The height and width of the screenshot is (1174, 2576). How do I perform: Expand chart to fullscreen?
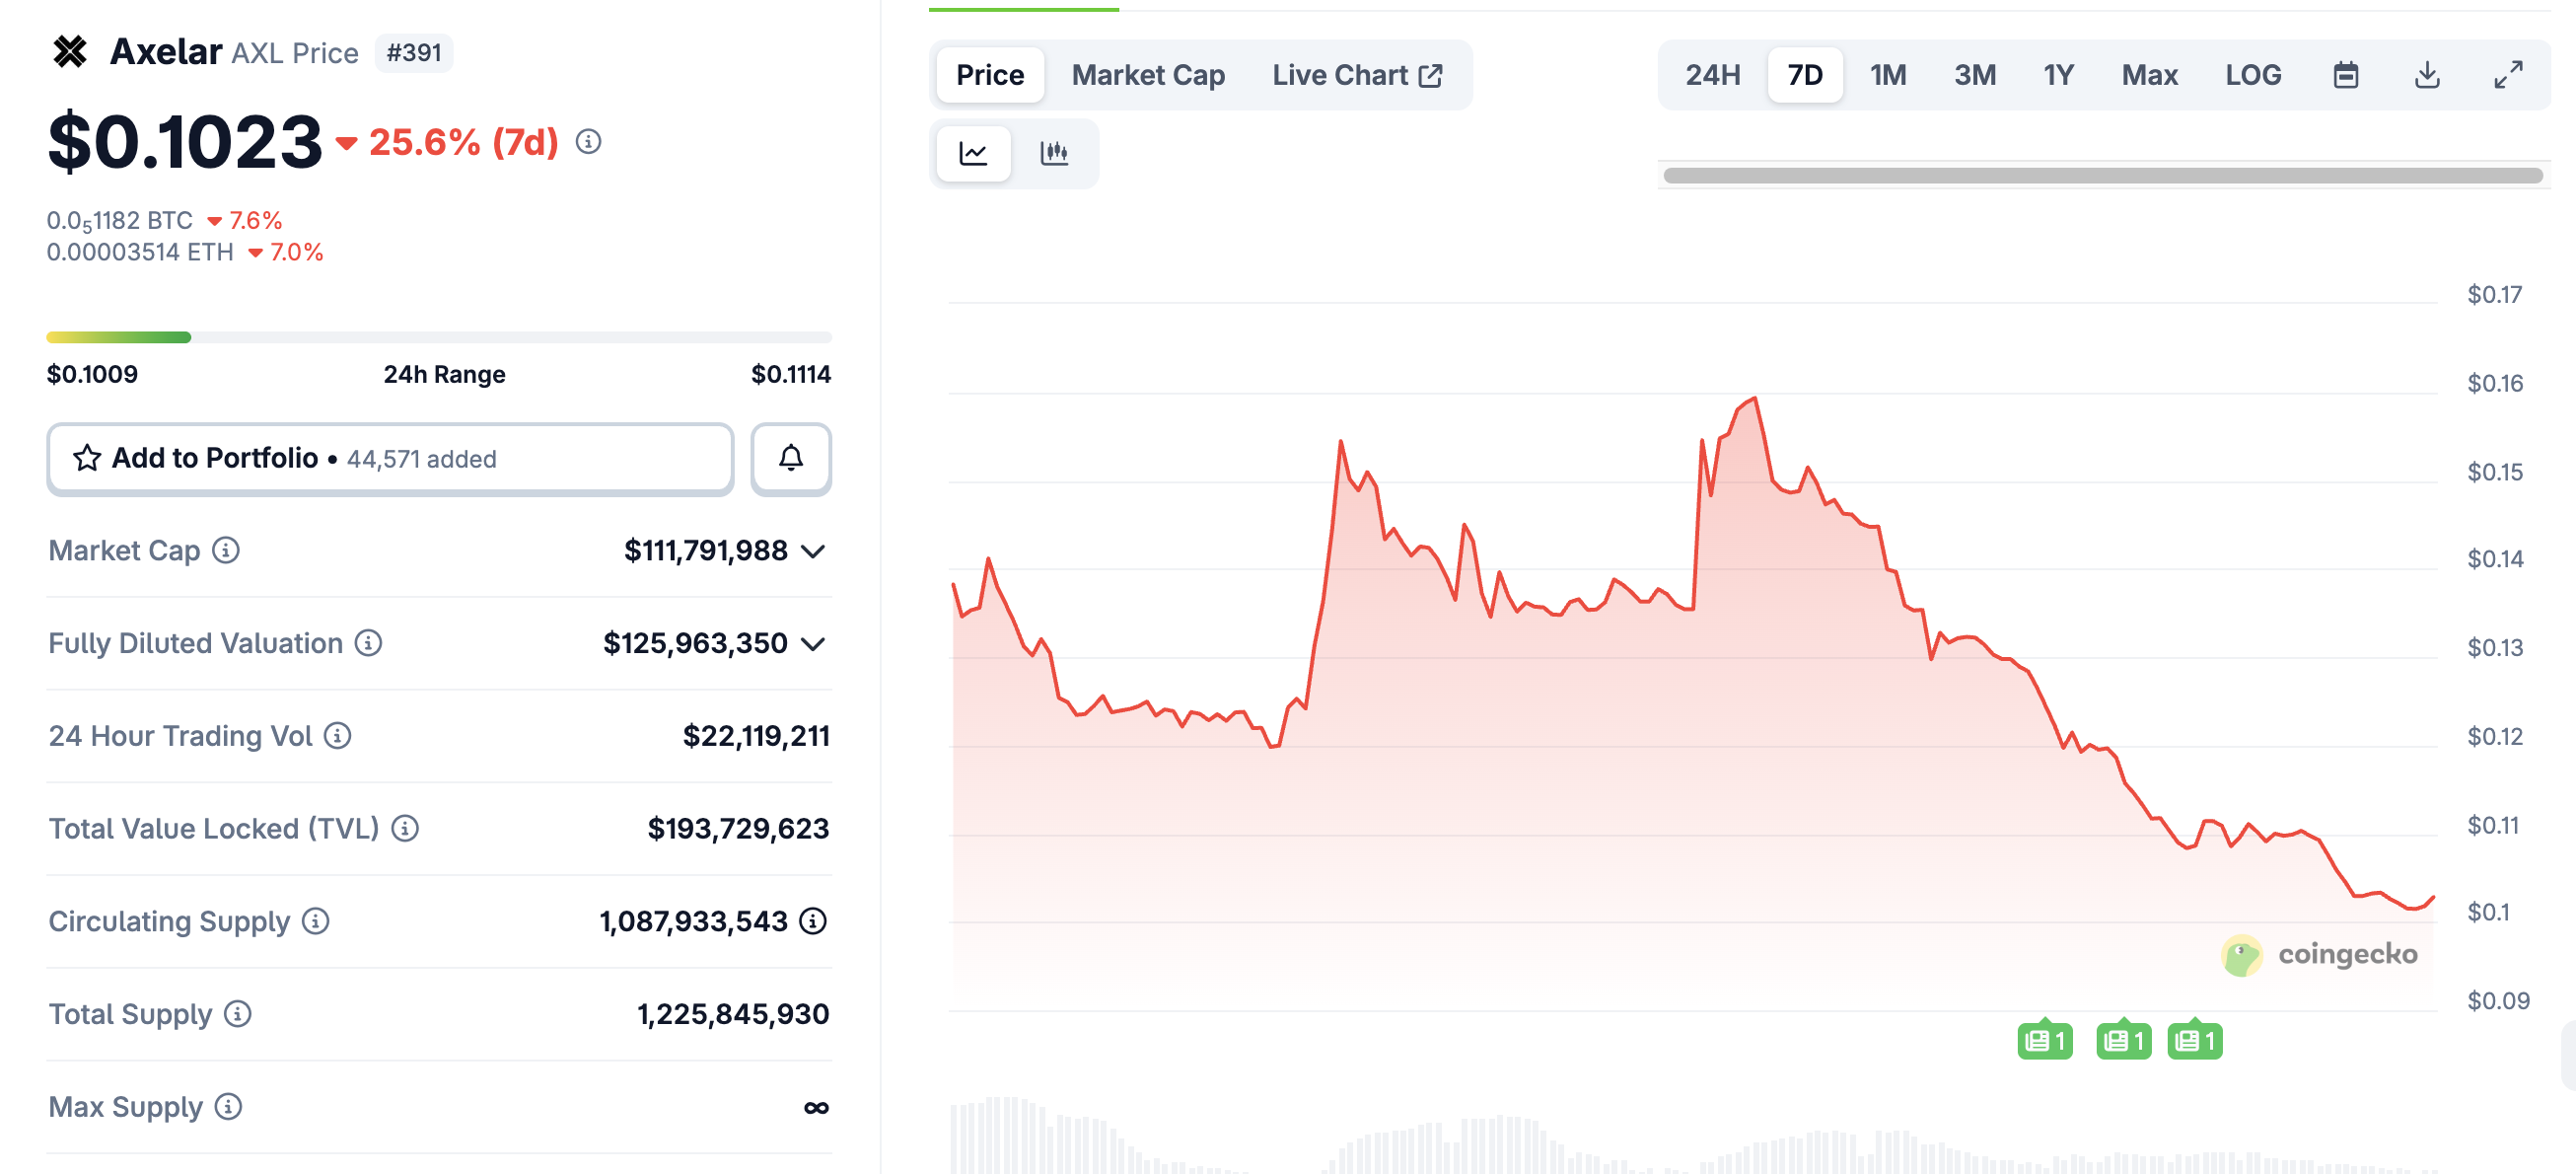click(x=2508, y=75)
